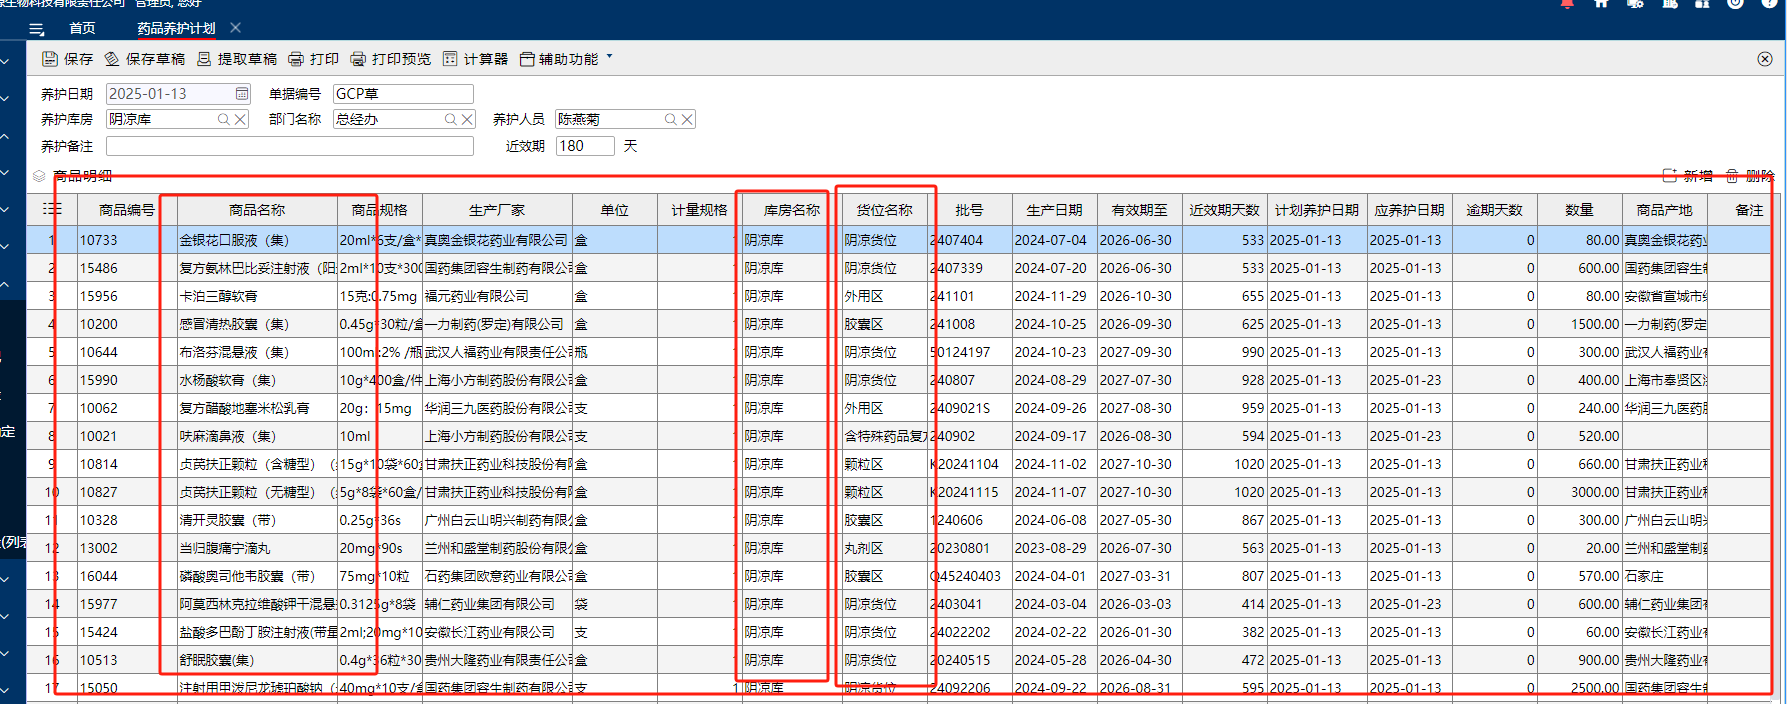Screen dimensions: 1787x704
Task: Close the form with circled X
Action: 1765,59
